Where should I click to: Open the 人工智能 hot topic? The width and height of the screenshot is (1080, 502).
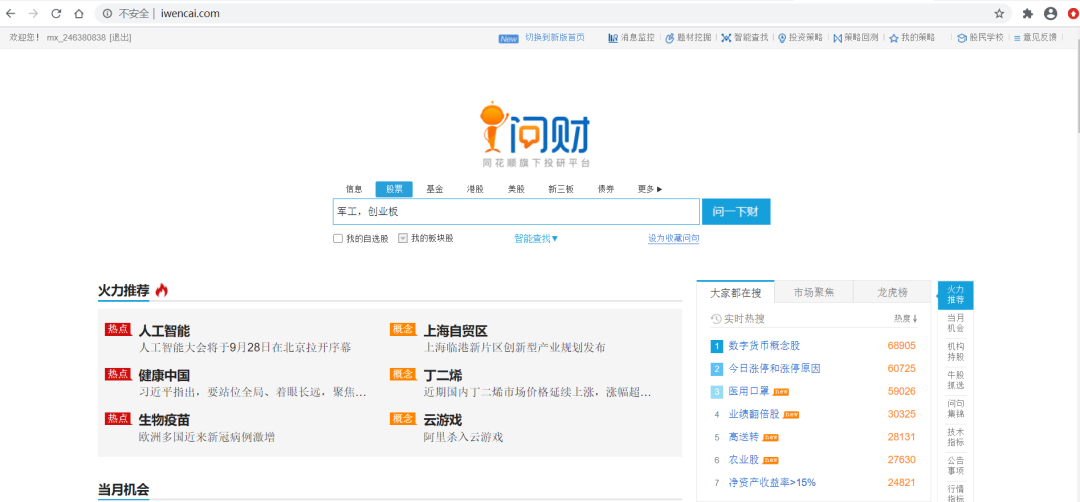[x=164, y=331]
